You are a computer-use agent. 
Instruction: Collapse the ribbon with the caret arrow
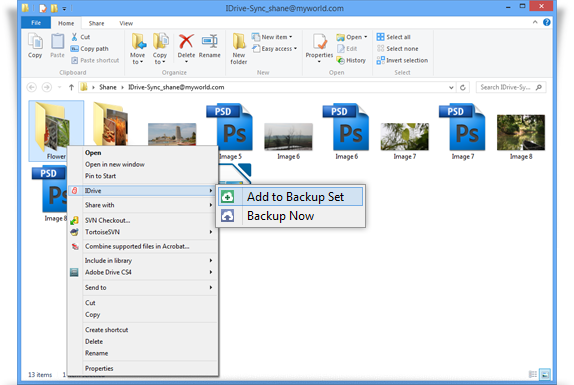point(535,22)
